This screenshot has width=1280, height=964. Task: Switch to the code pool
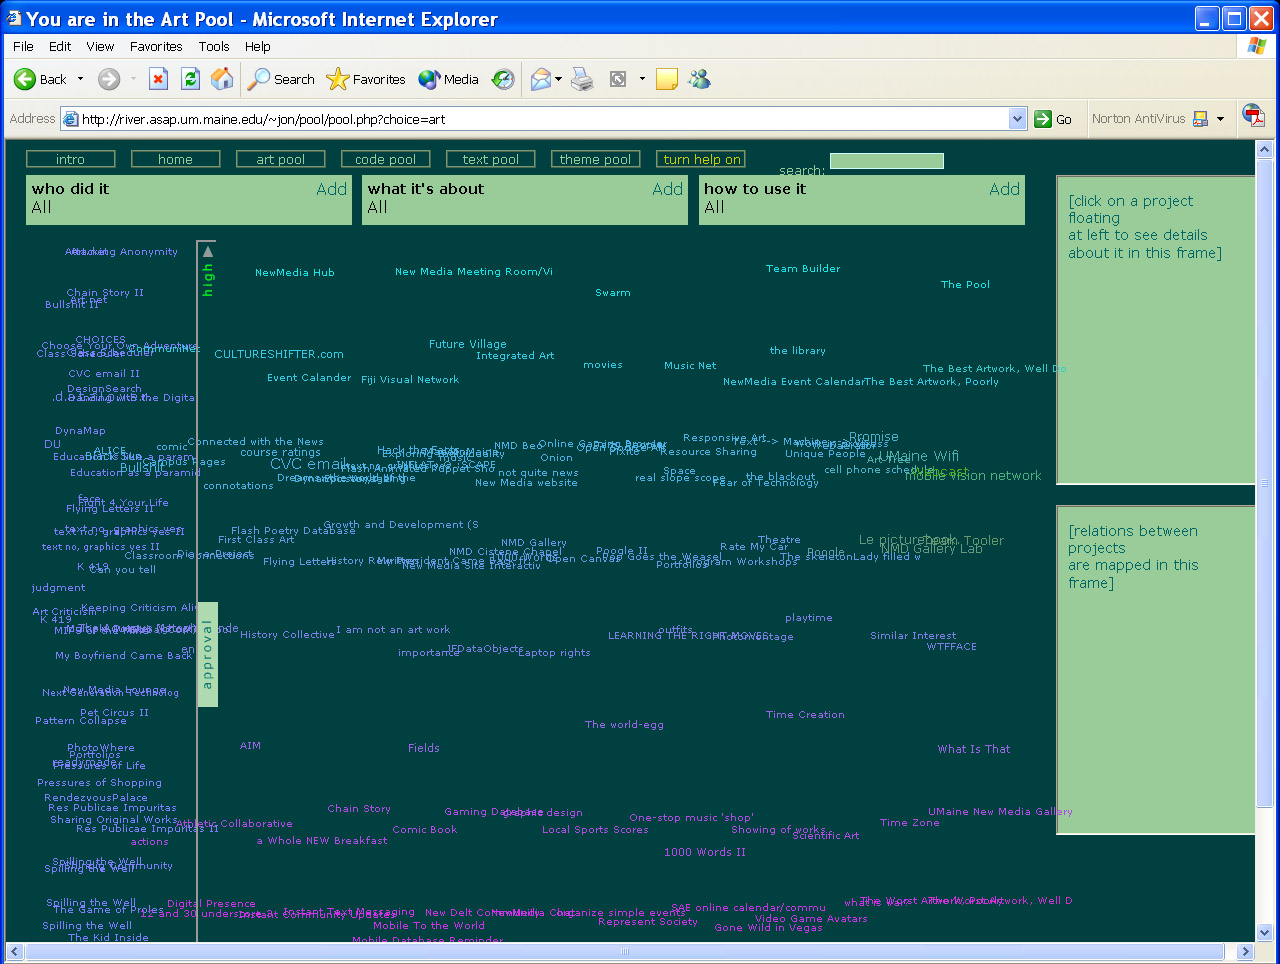click(385, 159)
